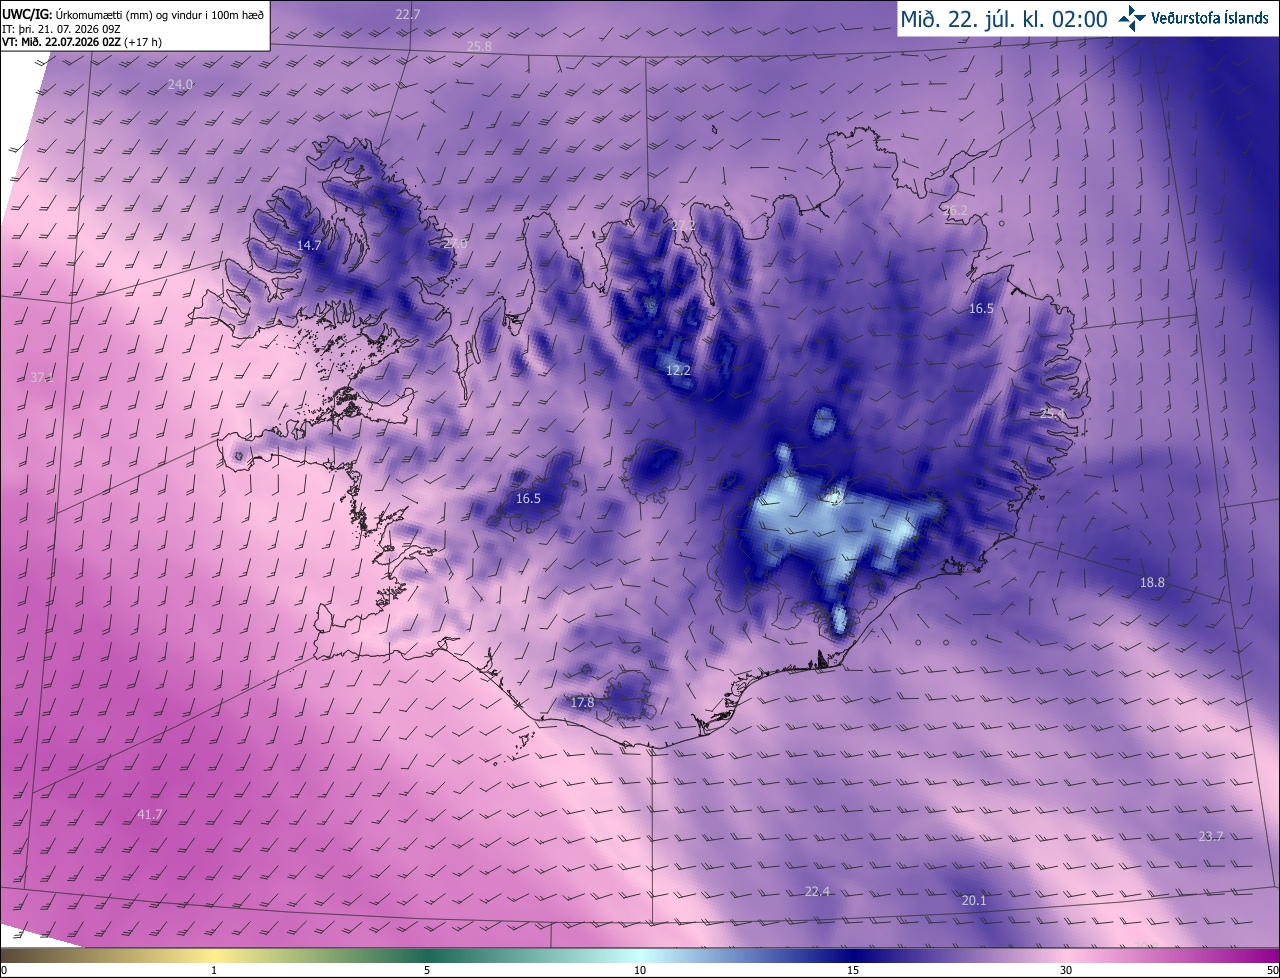Click the 25.8 value near the top edge
Screen dimensions: 1280x978
479,47
